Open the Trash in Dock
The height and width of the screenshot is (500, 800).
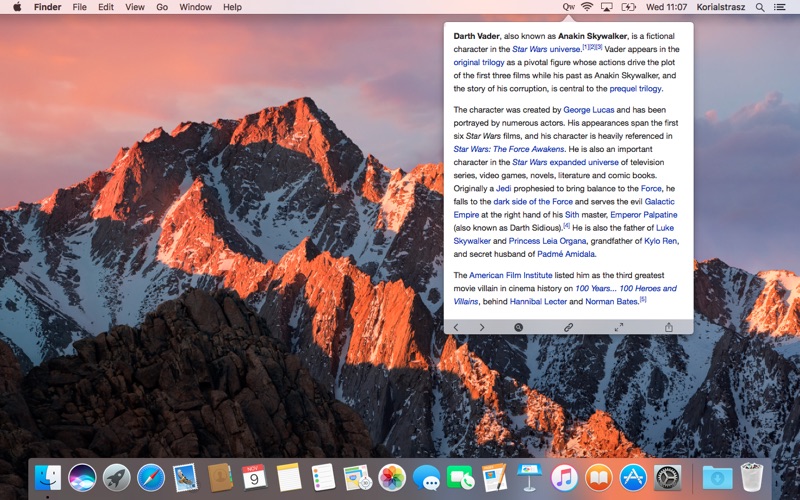click(752, 478)
